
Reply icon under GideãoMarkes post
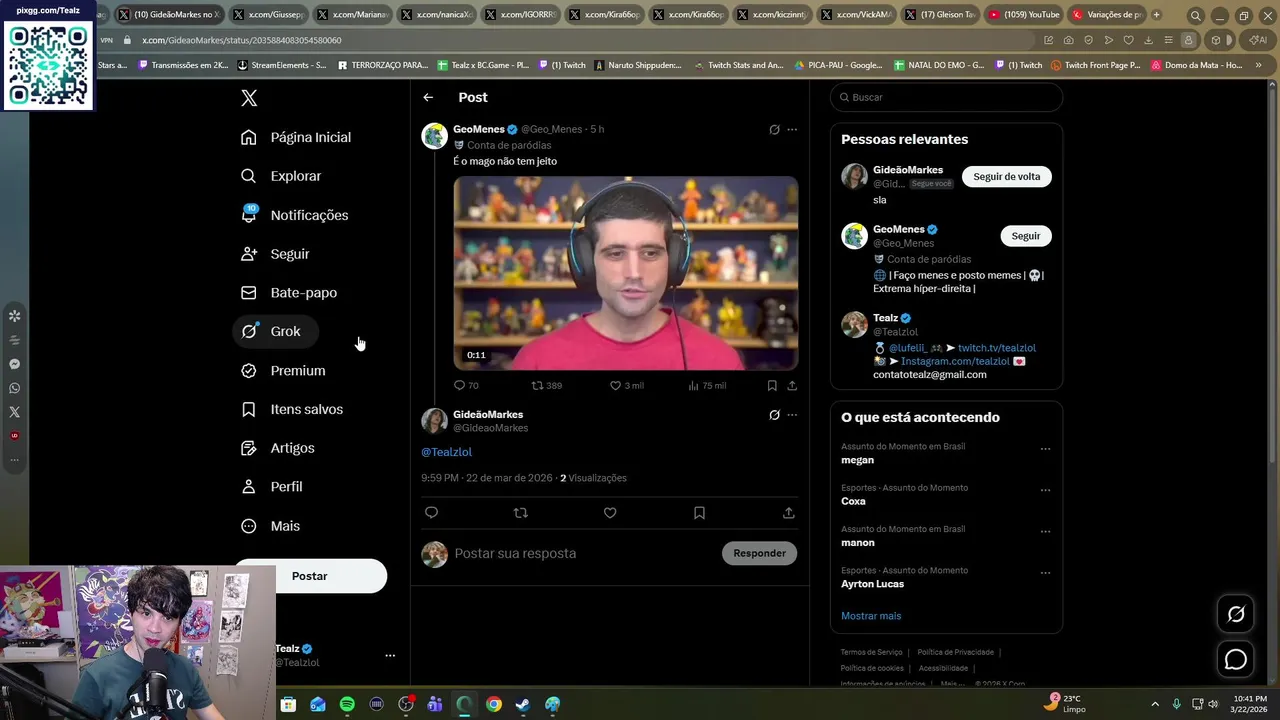tap(431, 513)
